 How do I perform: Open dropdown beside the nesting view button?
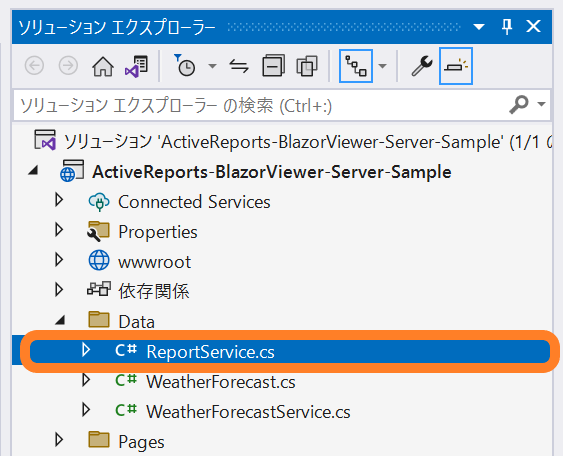(382, 66)
